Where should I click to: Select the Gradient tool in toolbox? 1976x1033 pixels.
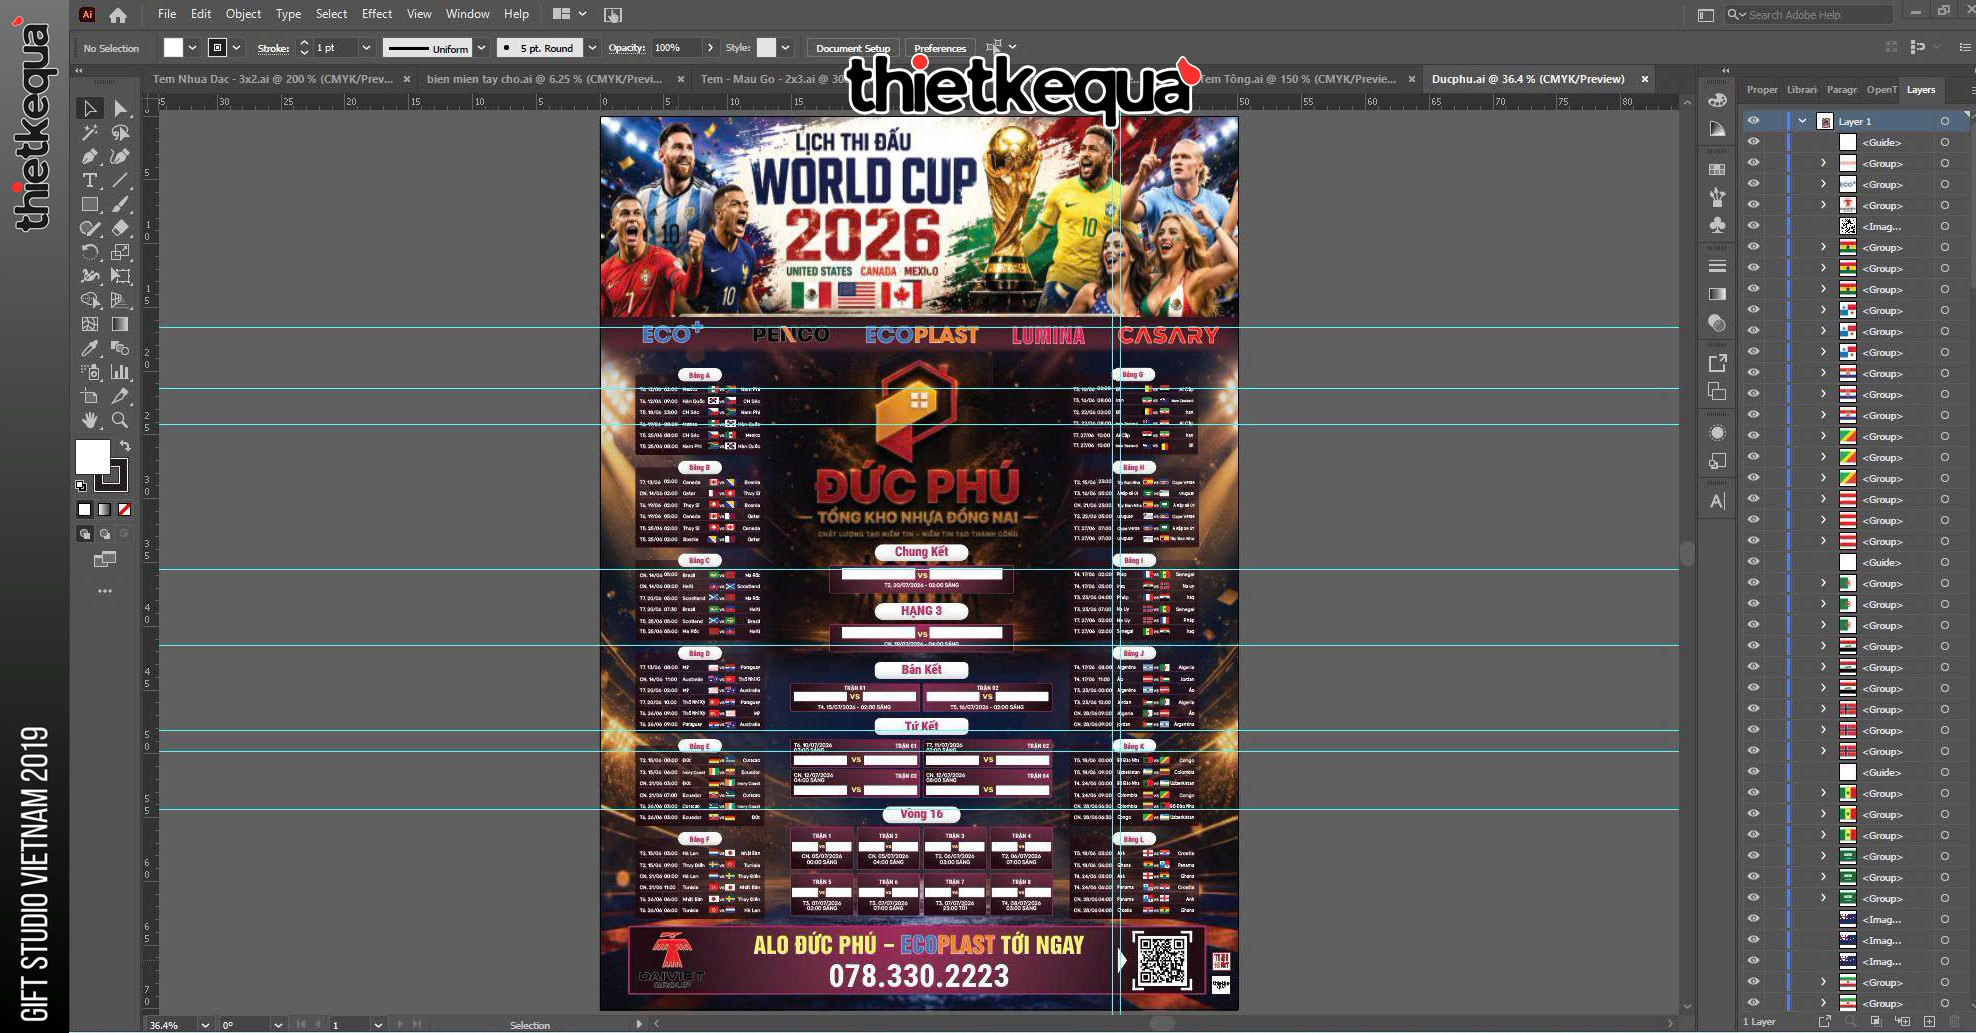[120, 324]
